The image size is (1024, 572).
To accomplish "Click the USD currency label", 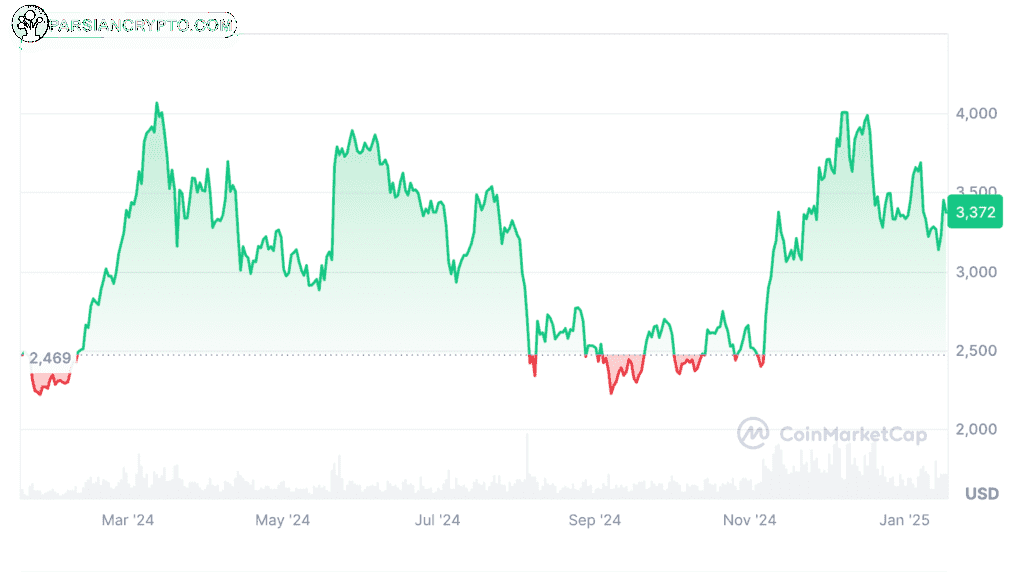I will (x=982, y=494).
